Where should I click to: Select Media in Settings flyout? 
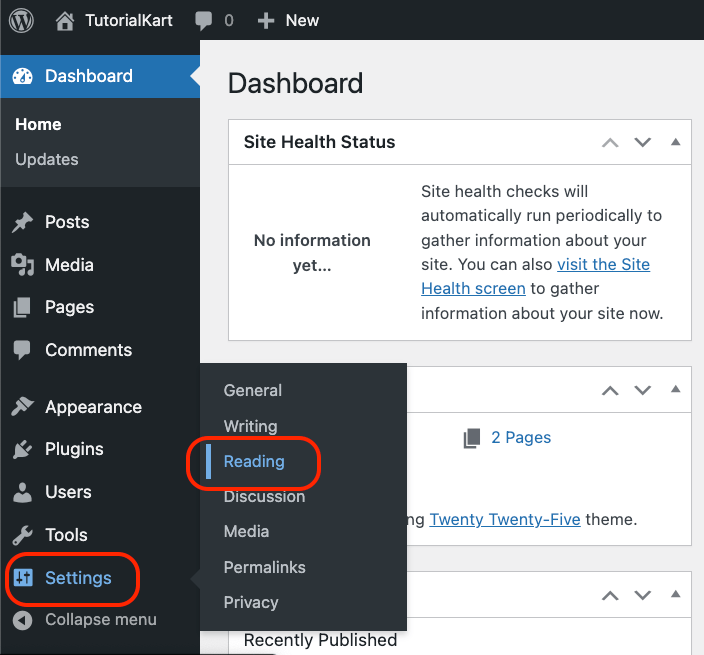(x=246, y=532)
